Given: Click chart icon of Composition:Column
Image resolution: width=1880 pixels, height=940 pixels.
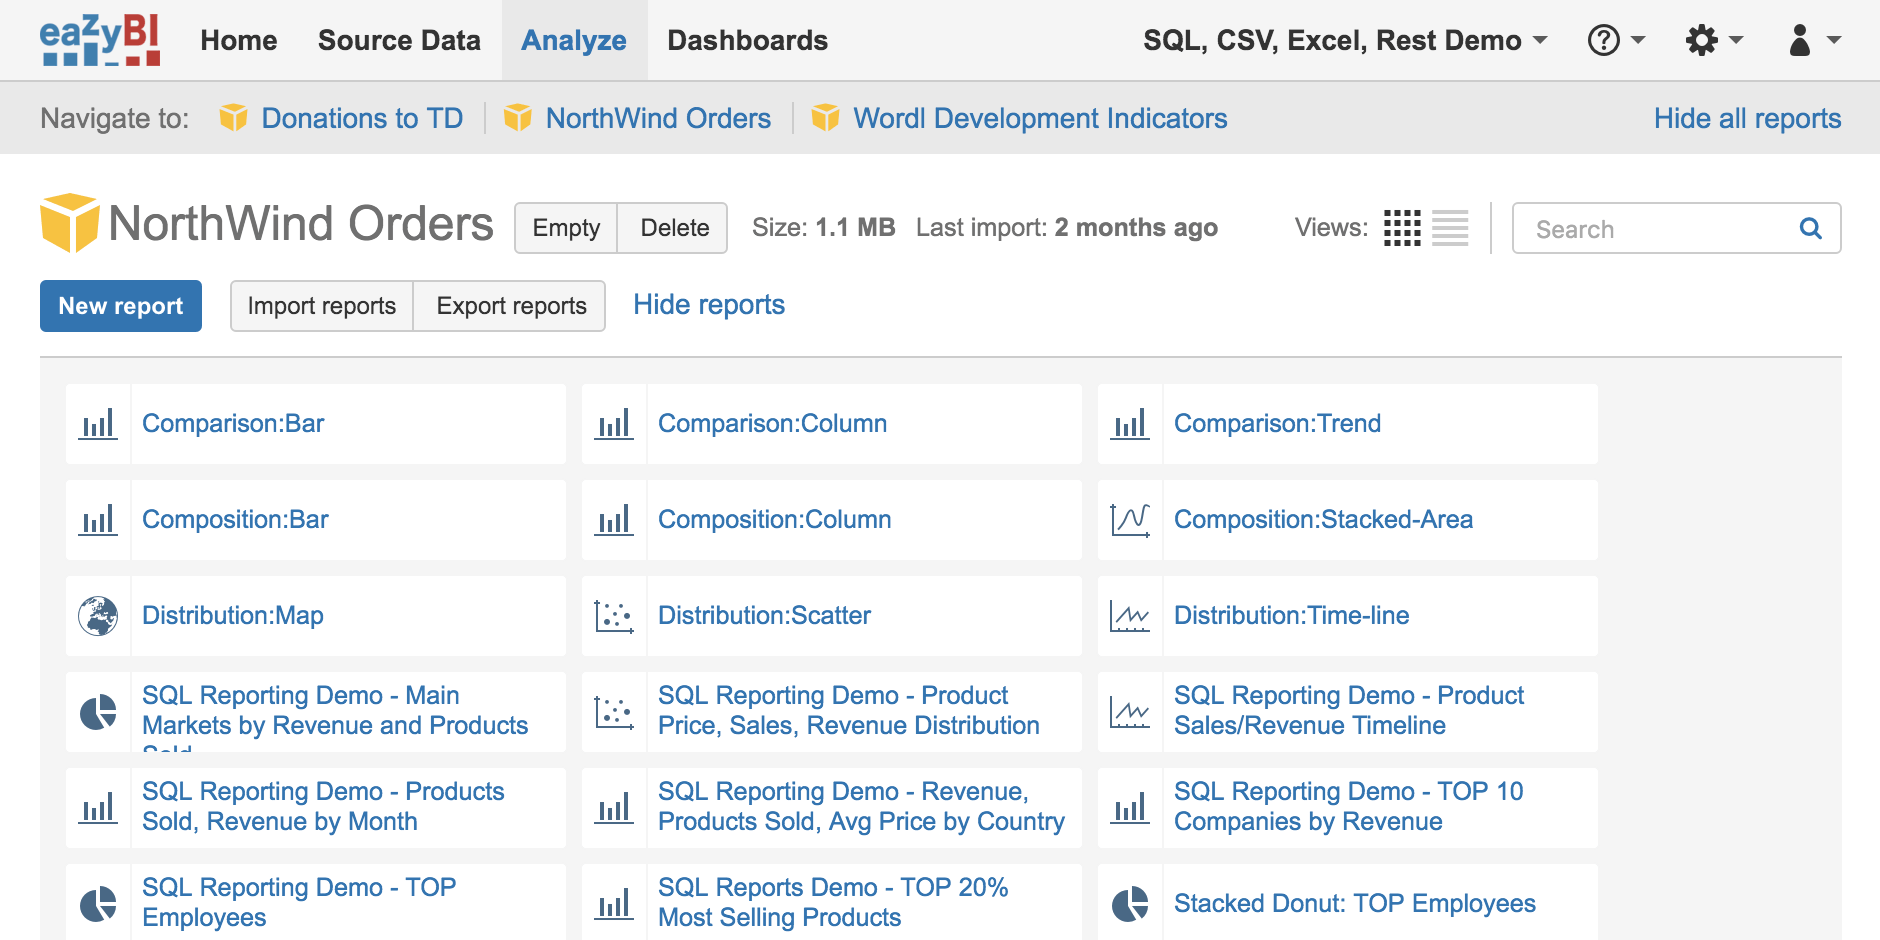Looking at the screenshot, I should click(614, 520).
